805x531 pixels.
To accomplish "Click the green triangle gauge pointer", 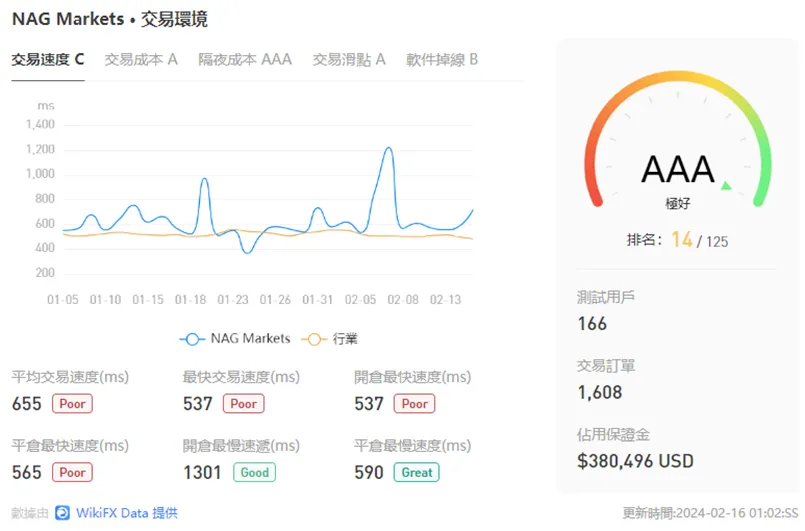I will point(726,185).
